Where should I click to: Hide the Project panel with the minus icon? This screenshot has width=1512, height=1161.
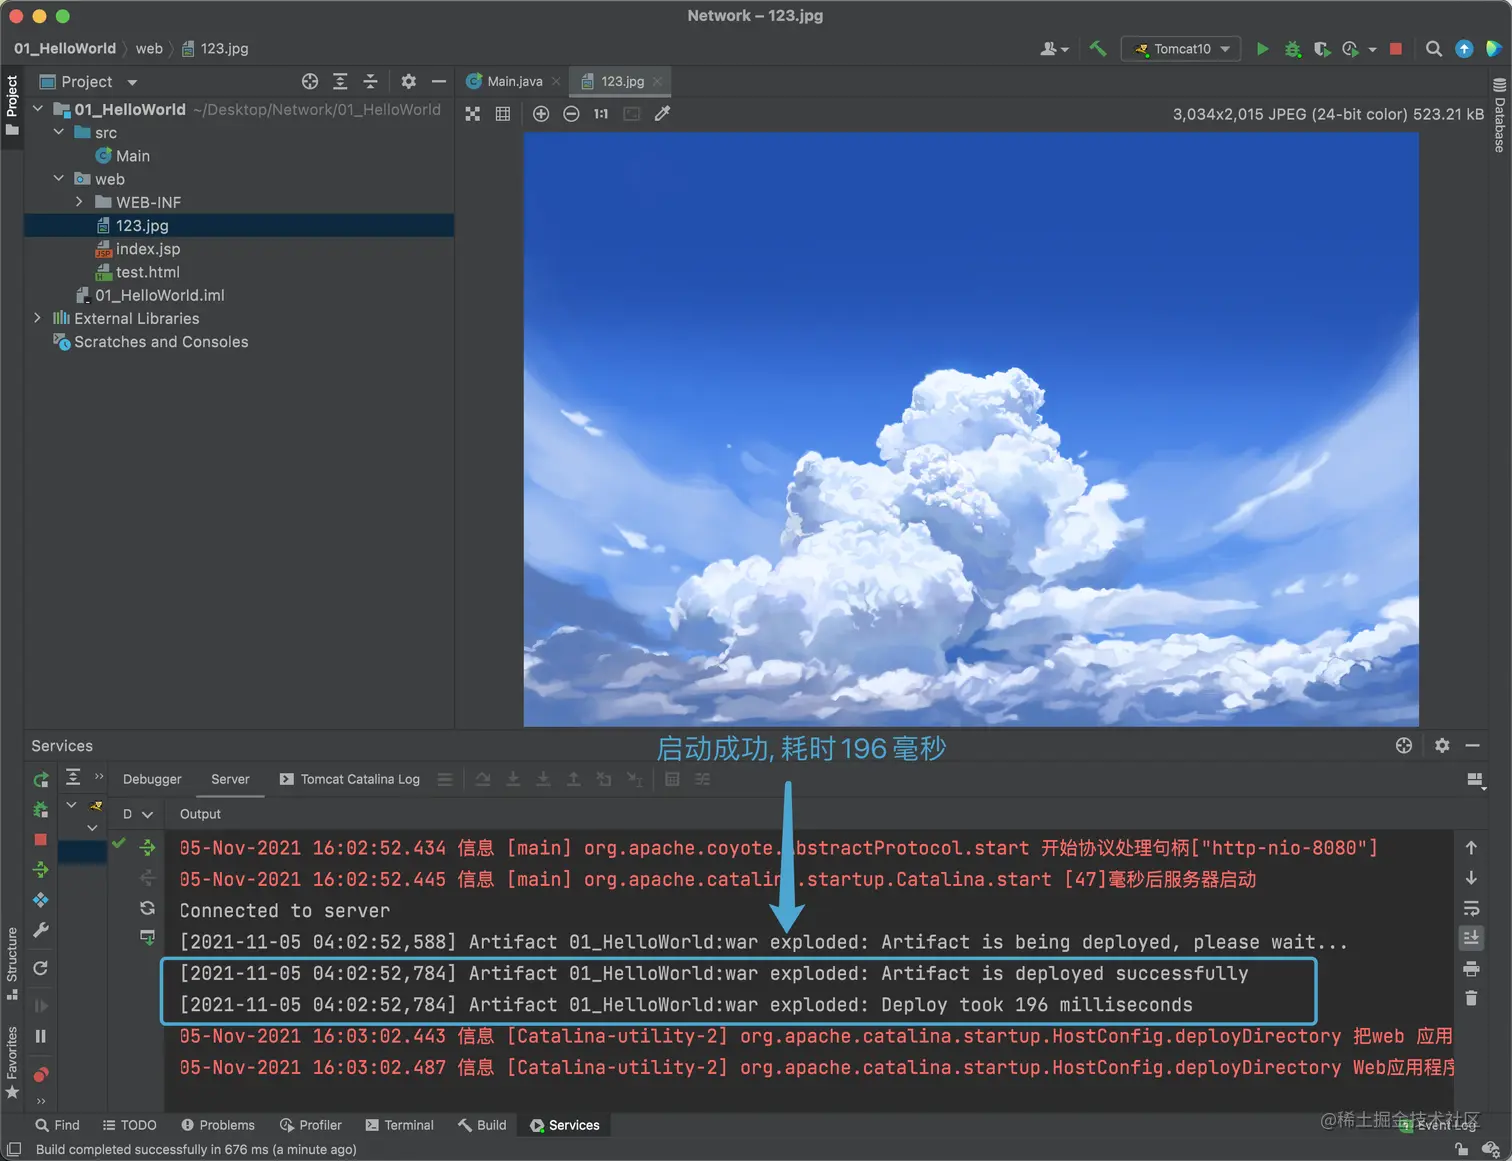click(x=438, y=81)
